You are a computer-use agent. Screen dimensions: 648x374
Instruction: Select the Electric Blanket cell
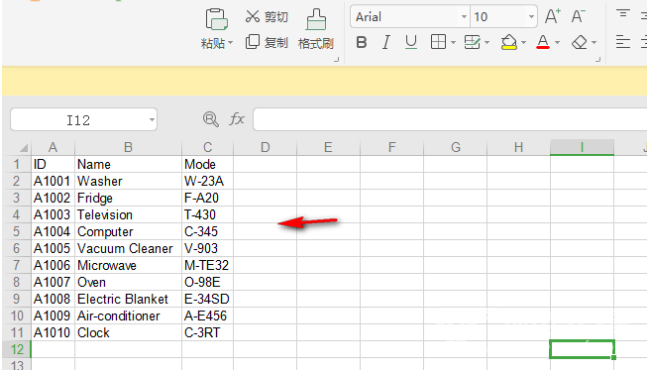(128, 299)
